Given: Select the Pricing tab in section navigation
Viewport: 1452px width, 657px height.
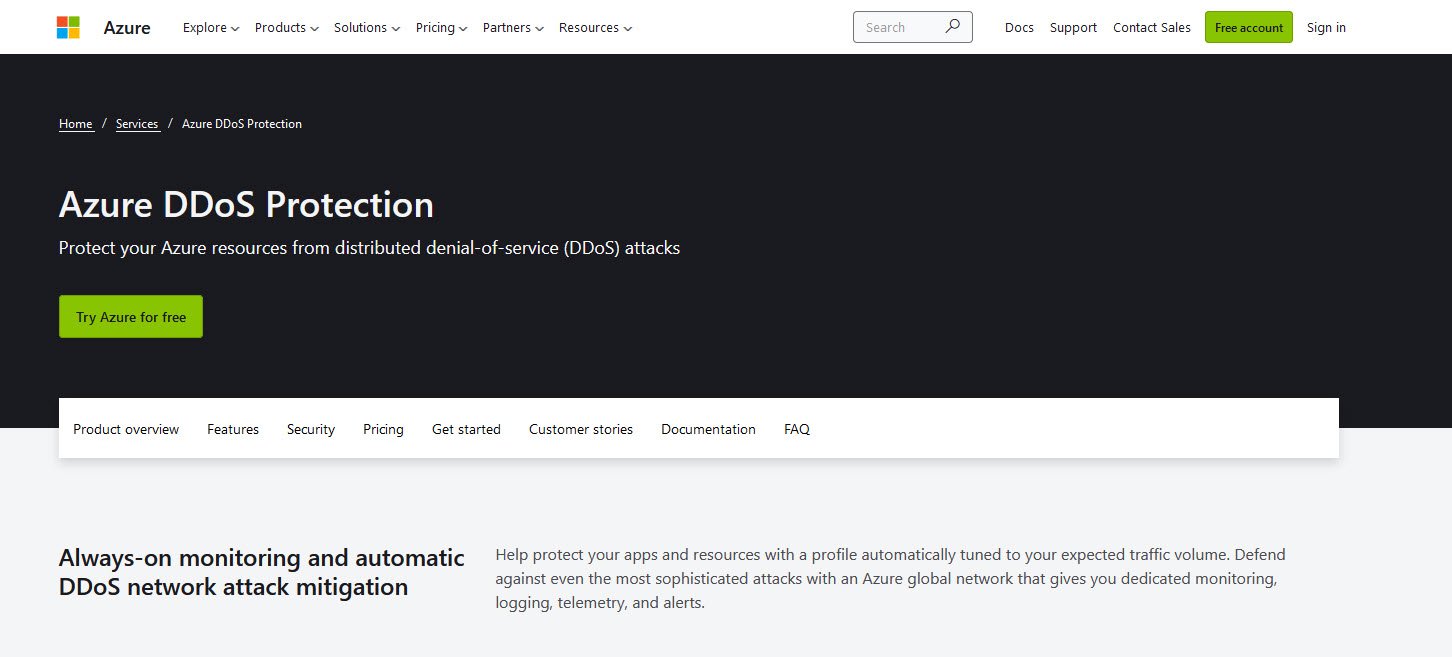Looking at the screenshot, I should [383, 429].
